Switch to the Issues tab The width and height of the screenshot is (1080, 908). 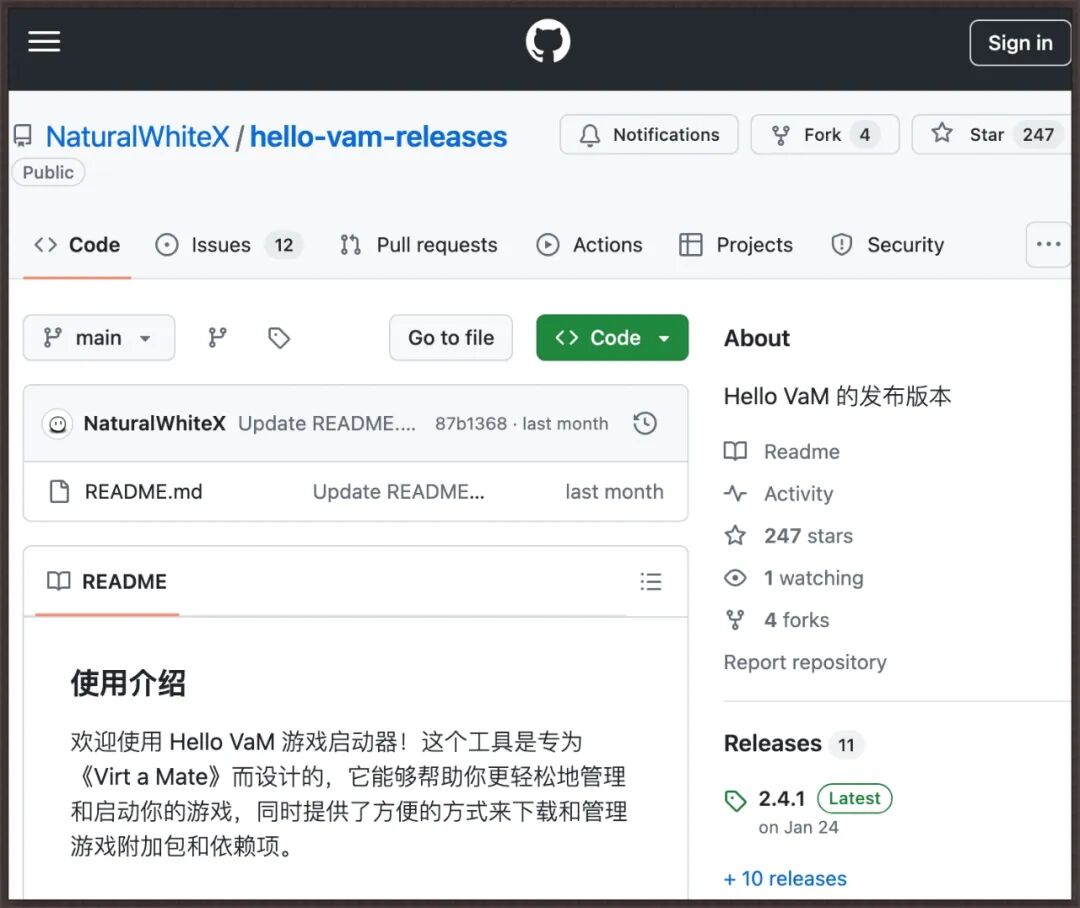(x=229, y=245)
